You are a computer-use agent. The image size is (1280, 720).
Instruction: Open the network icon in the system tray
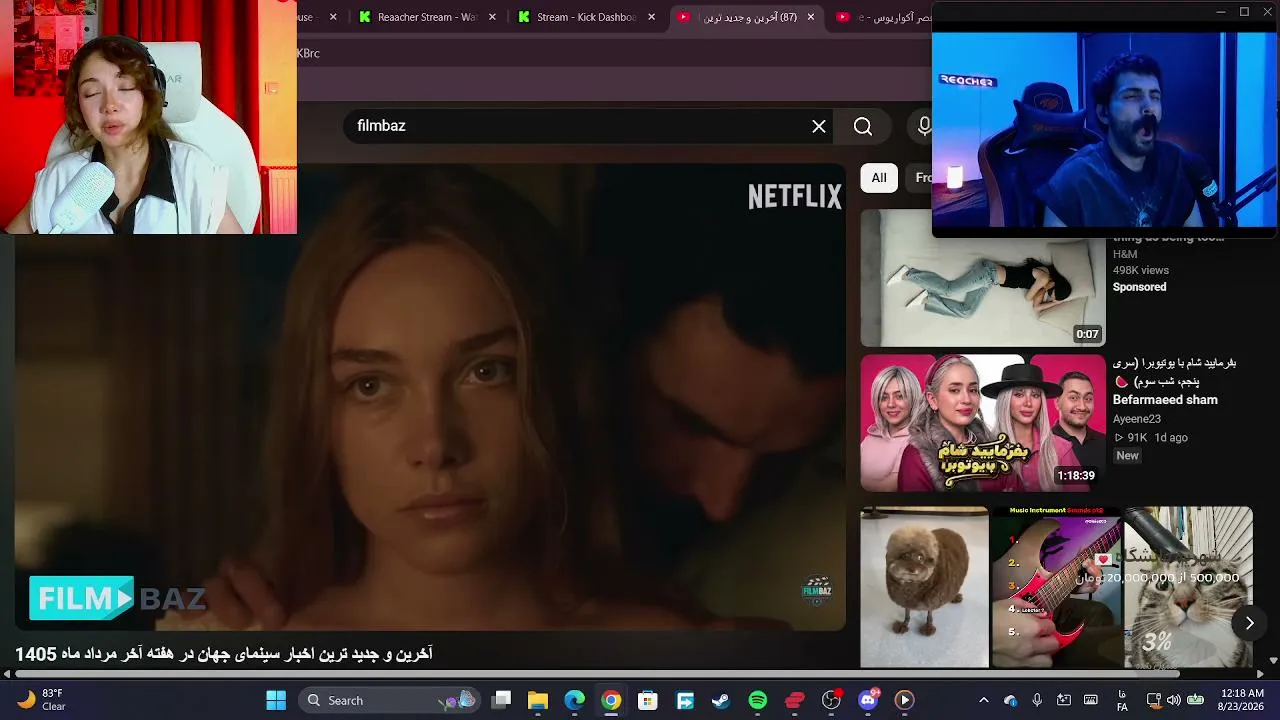tap(1154, 700)
